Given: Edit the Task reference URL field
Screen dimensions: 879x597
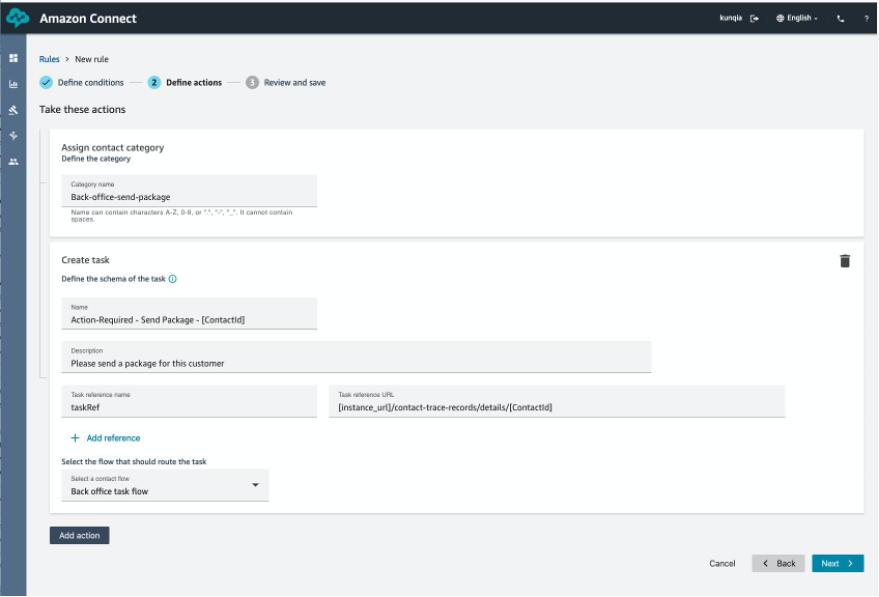Looking at the screenshot, I should point(557,401).
